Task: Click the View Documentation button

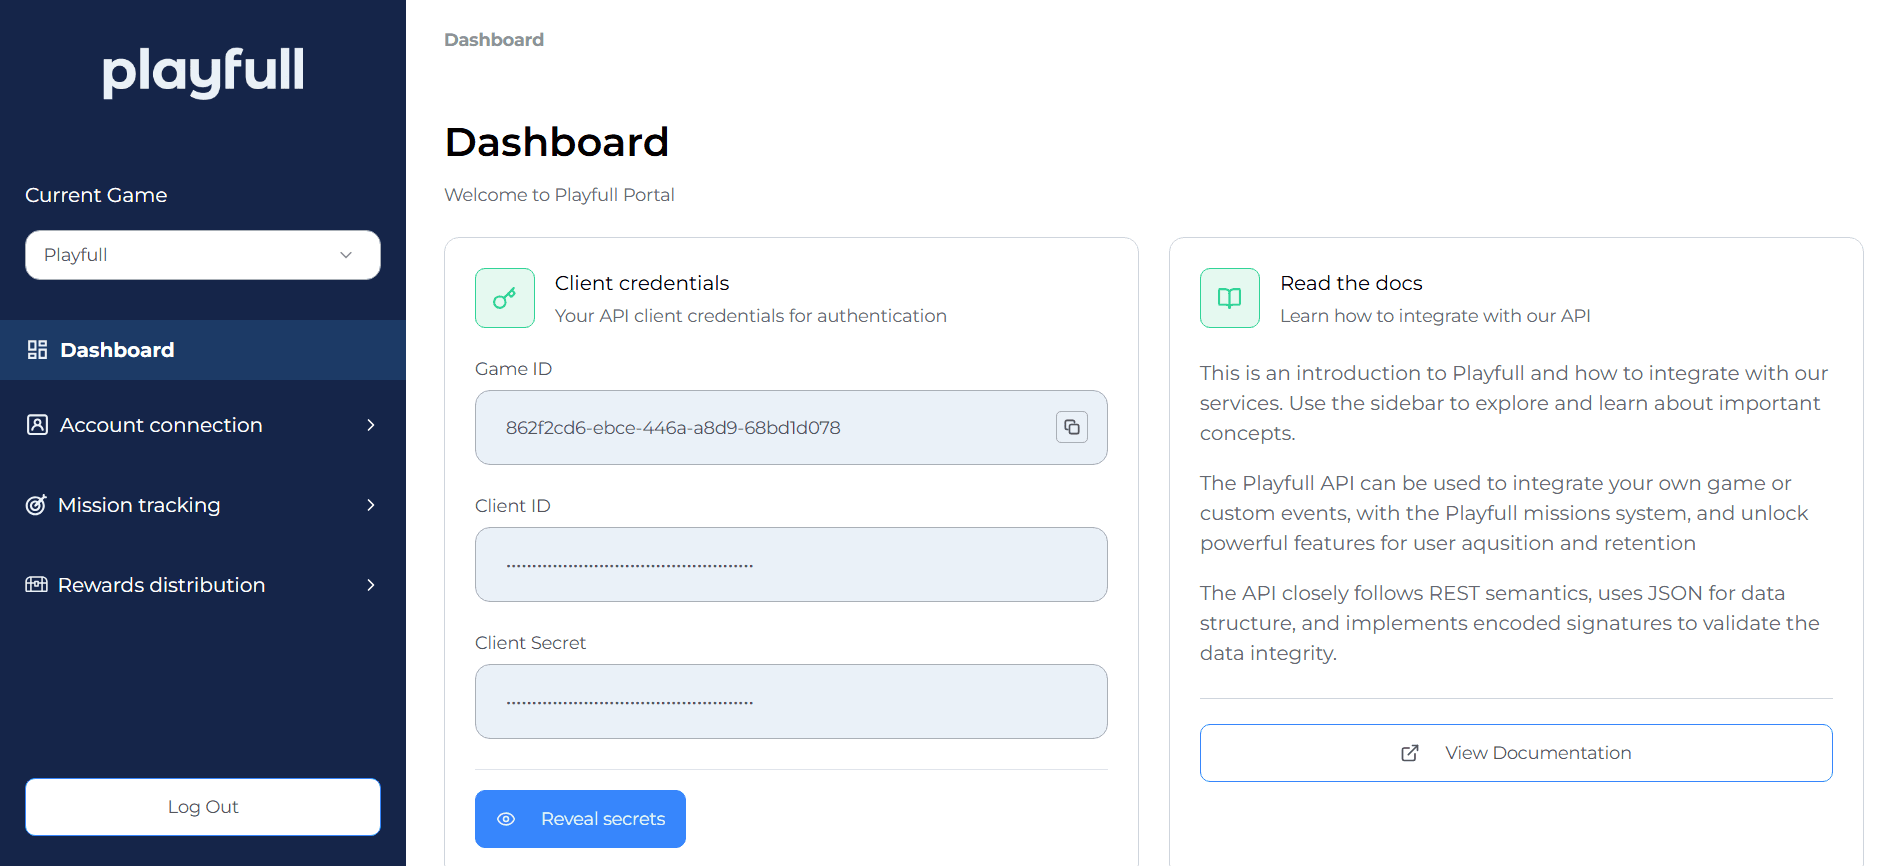Action: [1515, 752]
